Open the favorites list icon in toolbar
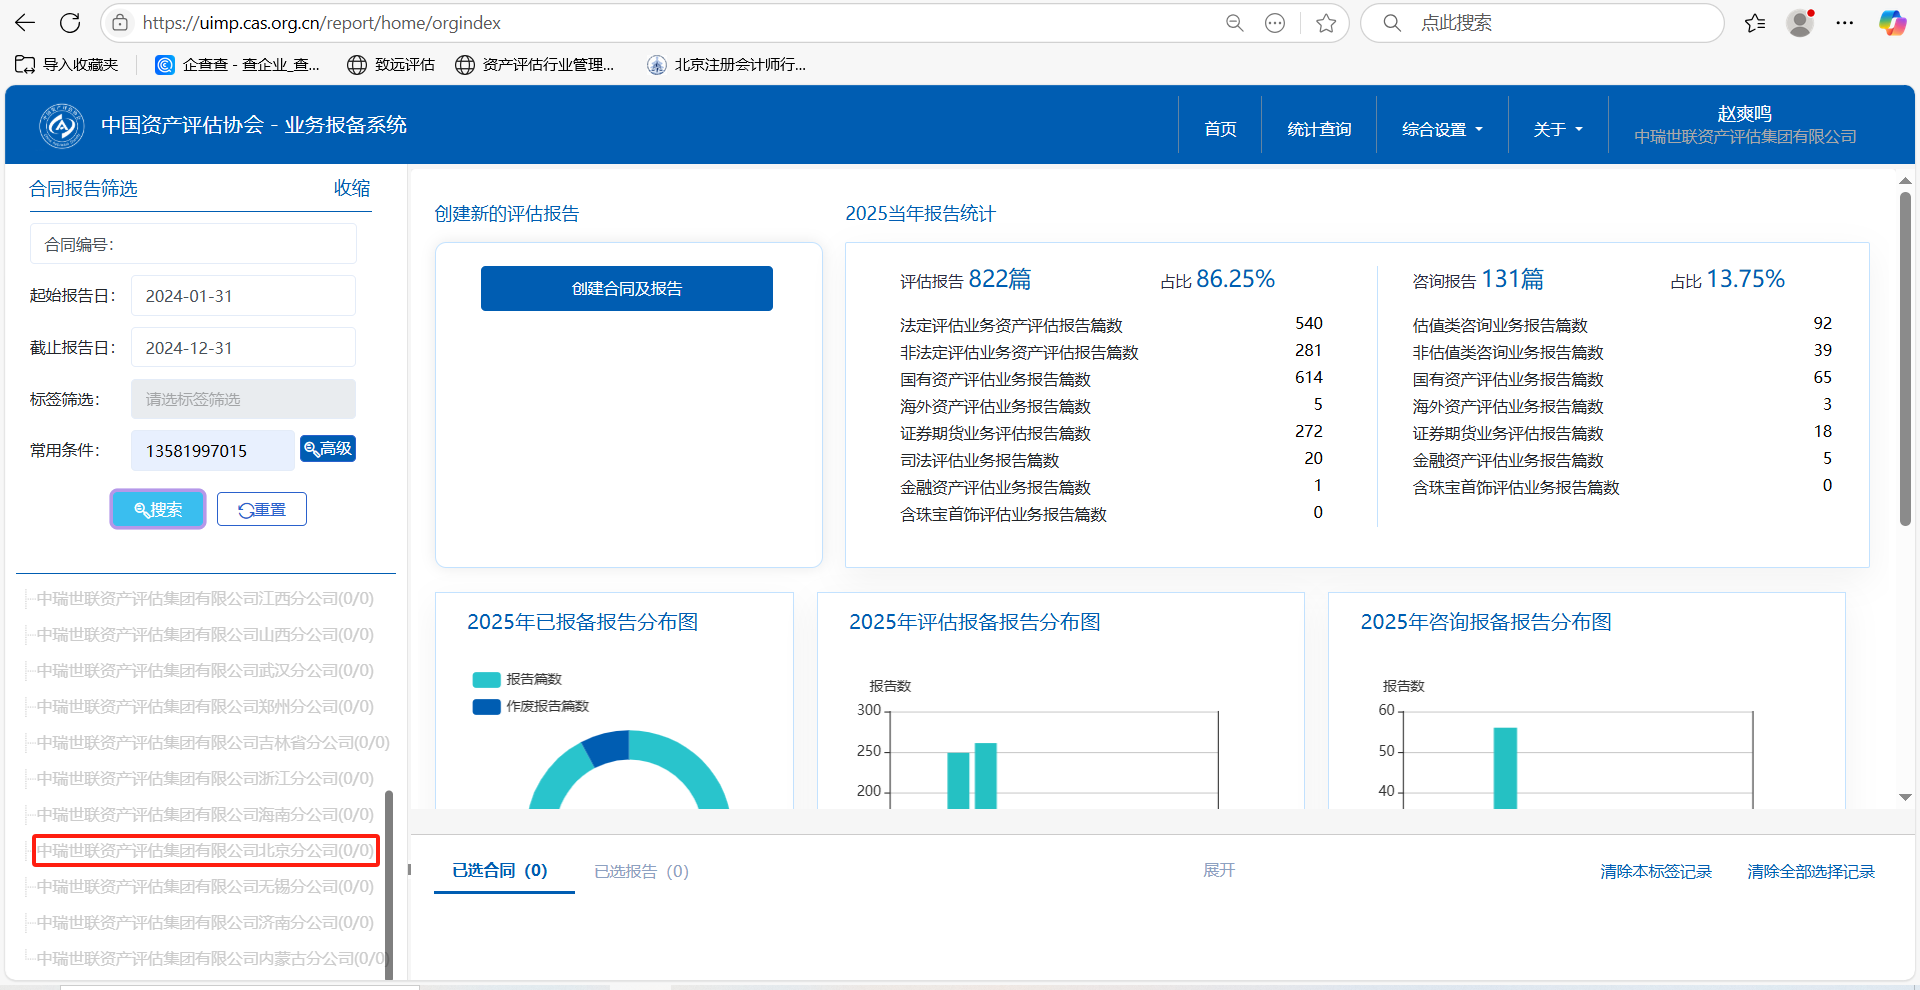The image size is (1920, 990). pyautogui.click(x=1755, y=23)
